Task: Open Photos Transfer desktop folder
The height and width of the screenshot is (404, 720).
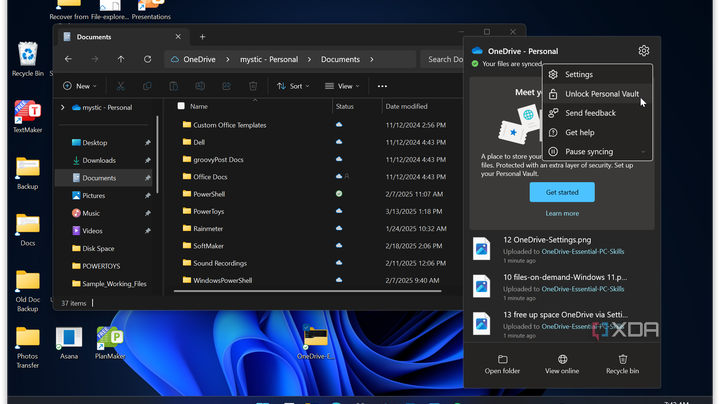Action: [x=28, y=348]
